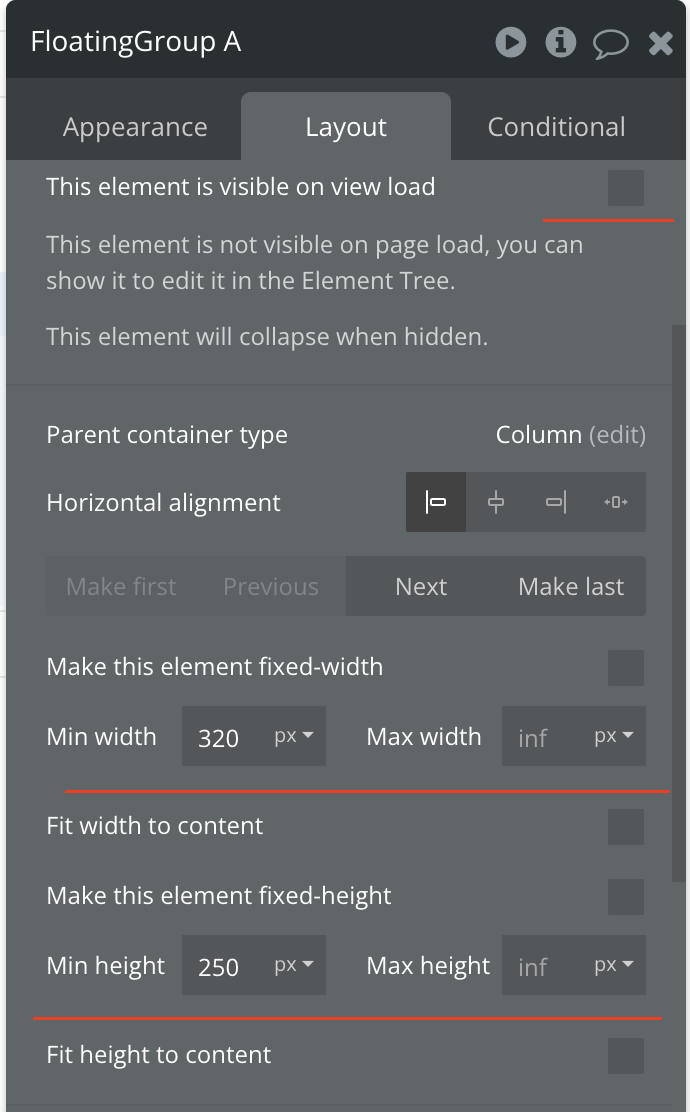Select left horizontal alignment icon
The image size is (690, 1112).
pyautogui.click(x=435, y=502)
